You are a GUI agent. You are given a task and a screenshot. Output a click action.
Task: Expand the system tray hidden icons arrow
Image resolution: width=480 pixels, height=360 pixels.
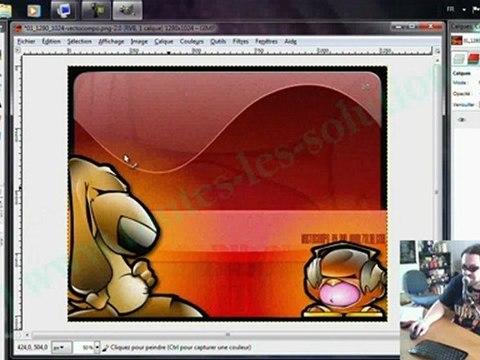tap(464, 10)
